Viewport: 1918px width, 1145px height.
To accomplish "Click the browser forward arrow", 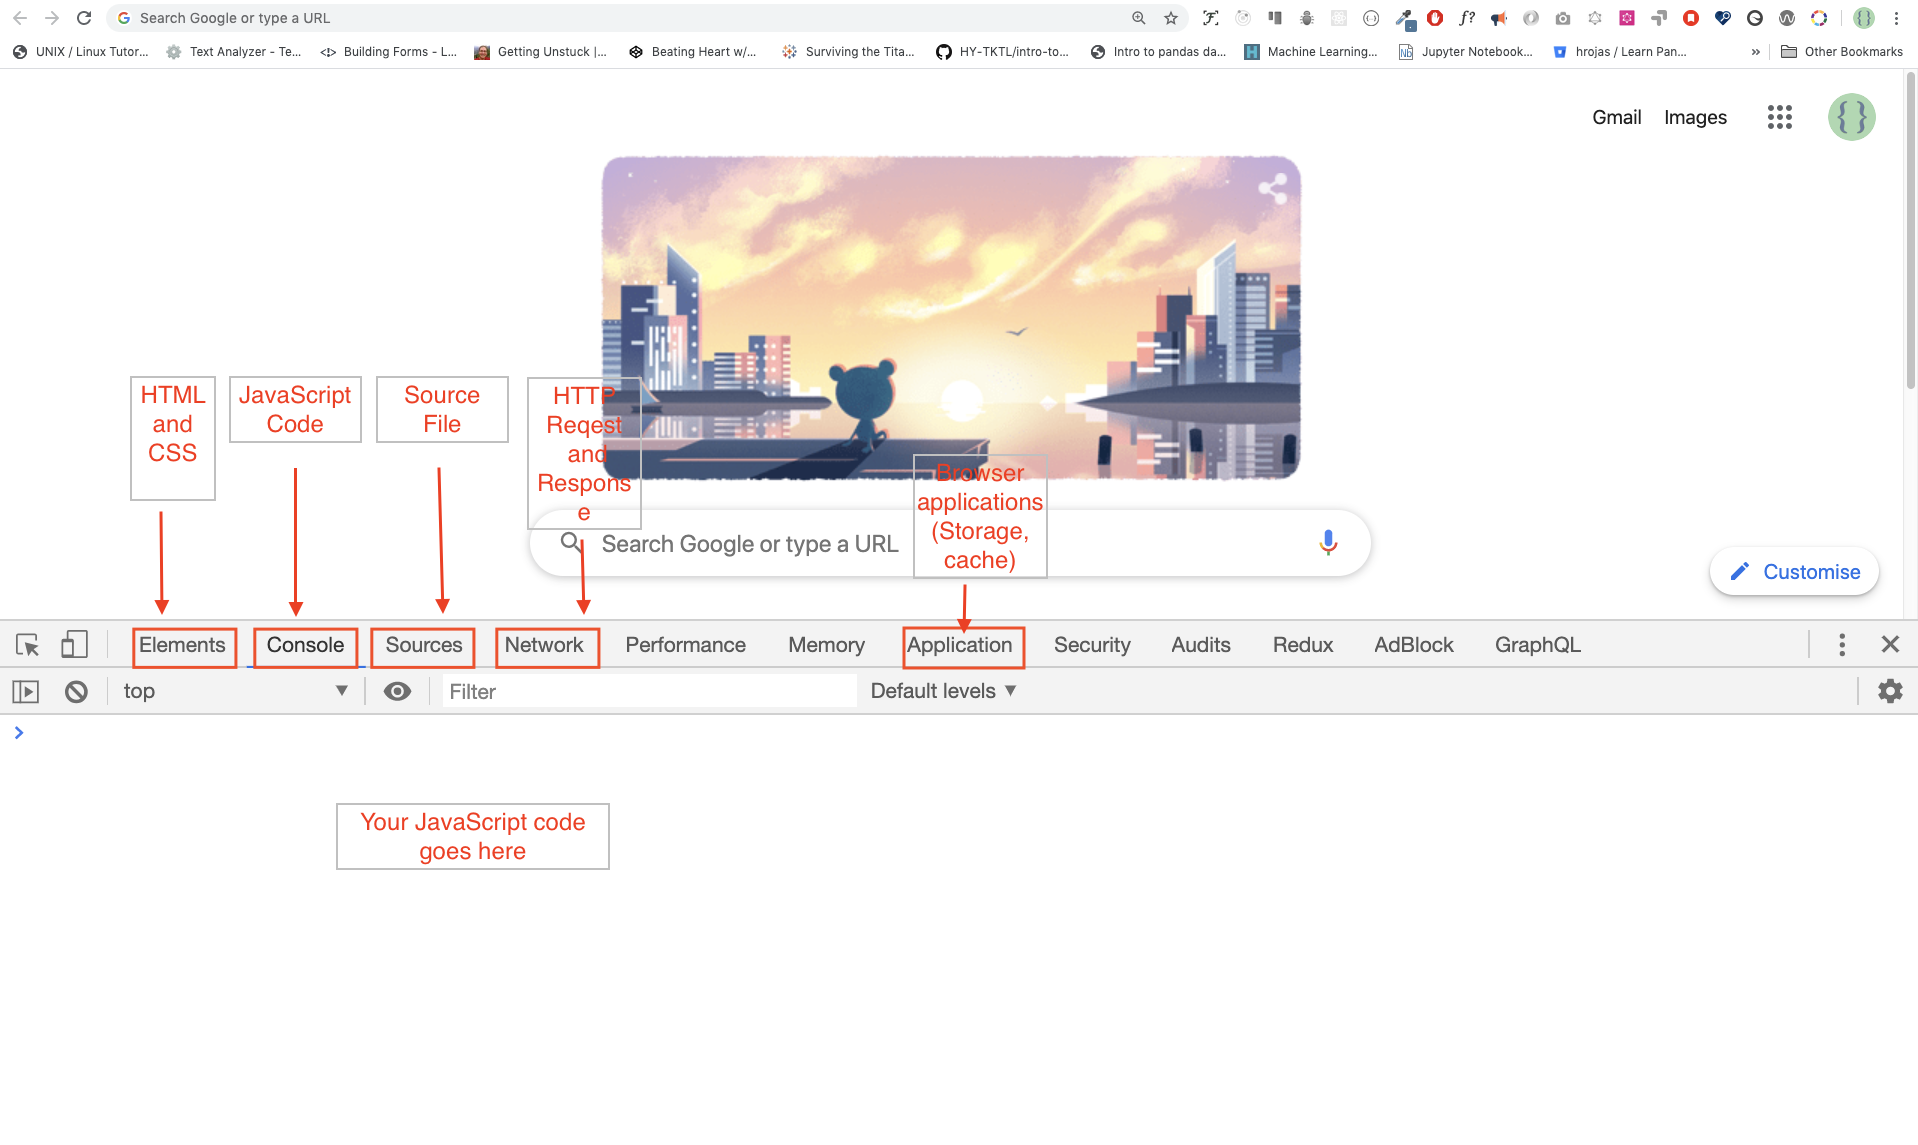I will click(x=52, y=18).
